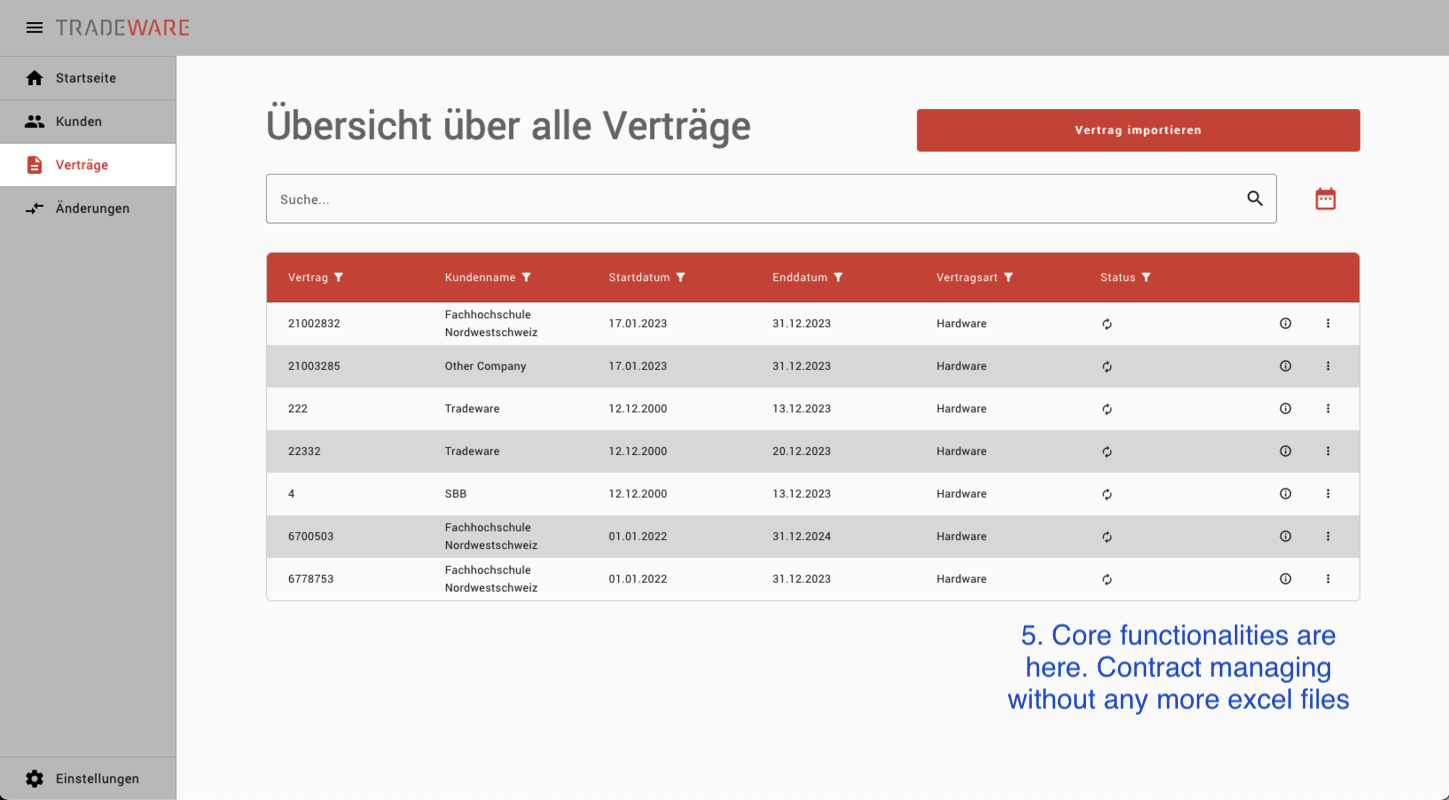Click status sync icon for contract 6778753

click(1107, 580)
